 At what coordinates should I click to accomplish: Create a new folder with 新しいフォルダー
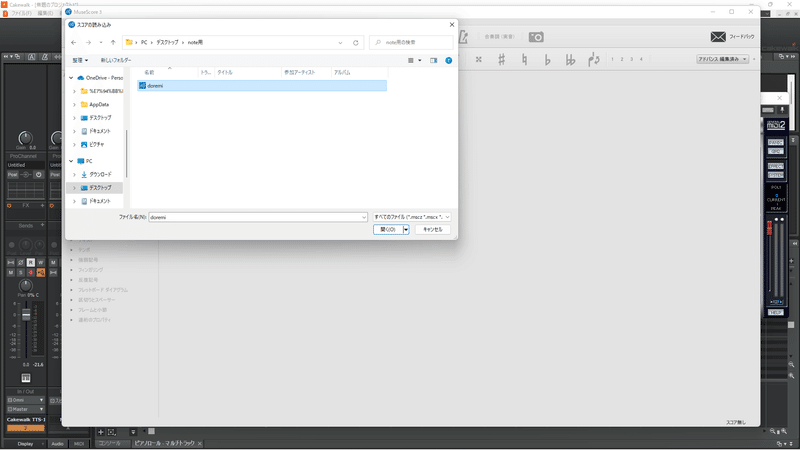point(116,60)
